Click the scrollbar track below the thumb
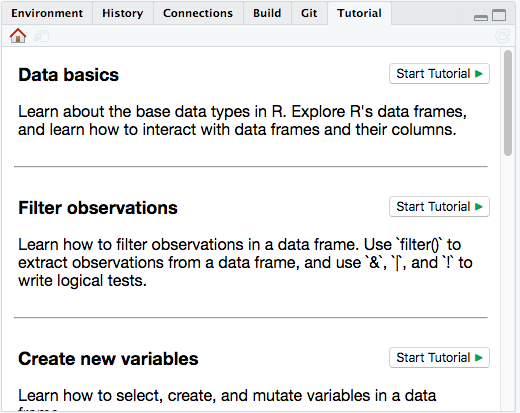Image resolution: width=520 pixels, height=413 pixels. 508,283
